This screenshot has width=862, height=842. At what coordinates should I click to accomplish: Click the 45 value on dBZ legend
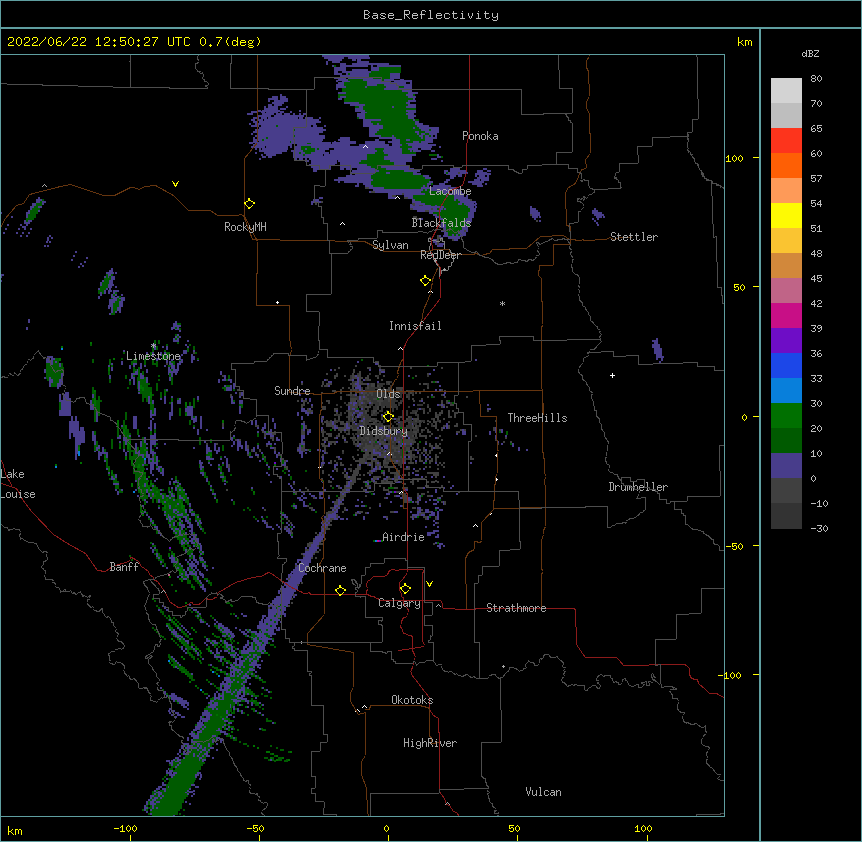coord(816,279)
